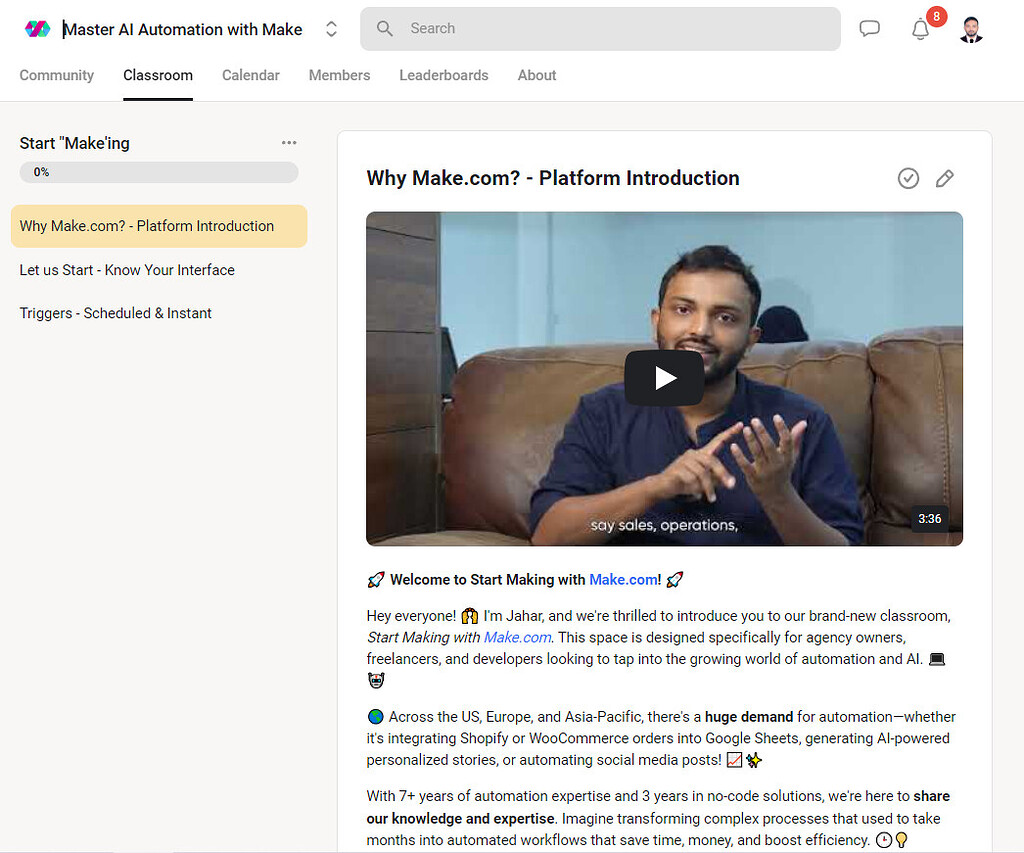Image resolution: width=1024 pixels, height=853 pixels.
Task: Open the chat messages icon
Action: point(870,29)
